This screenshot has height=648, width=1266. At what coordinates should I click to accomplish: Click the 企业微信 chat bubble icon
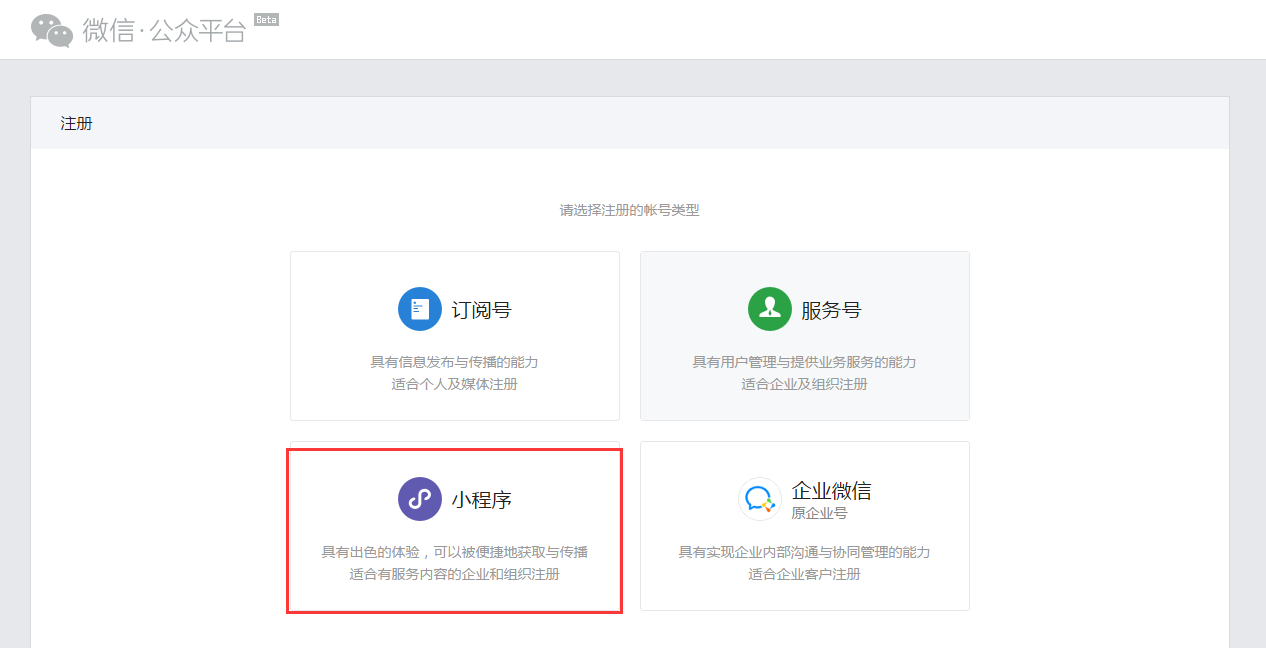(x=759, y=499)
